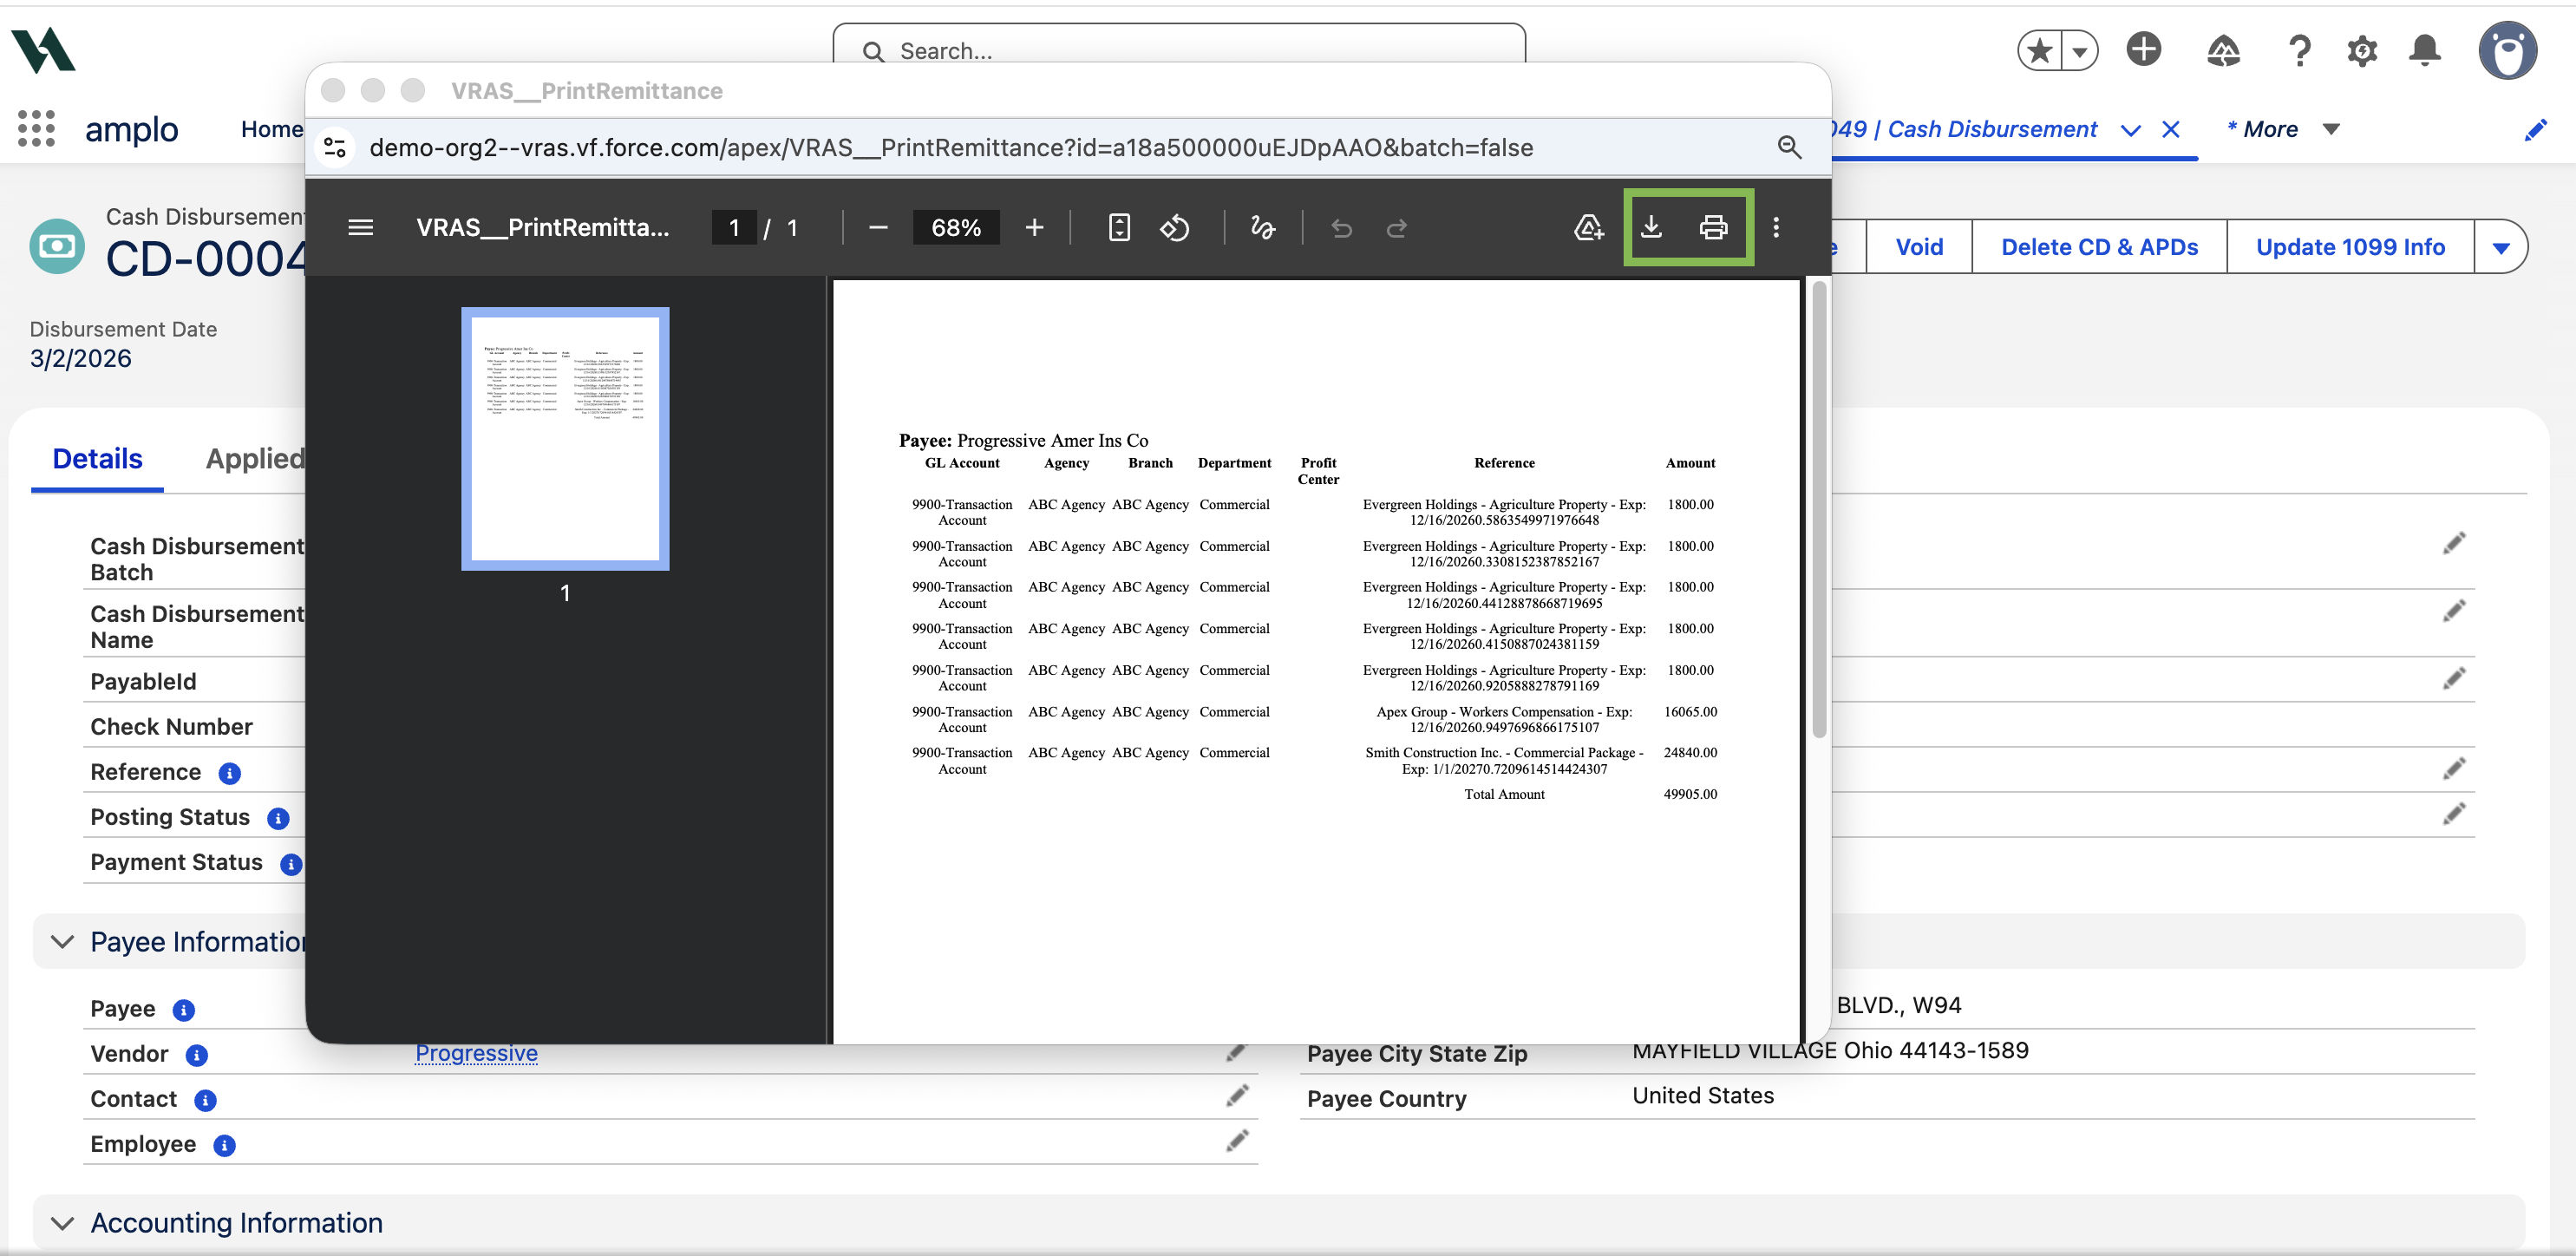Click the amplo app name
Screen dimensions: 2576x1256
point(132,130)
